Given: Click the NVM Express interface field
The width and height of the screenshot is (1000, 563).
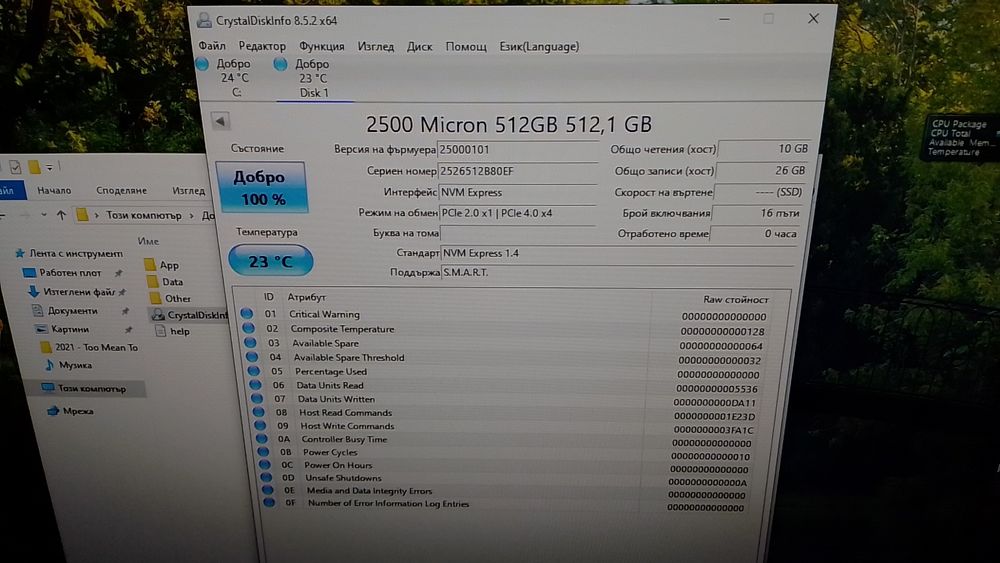Looking at the screenshot, I should 517,192.
